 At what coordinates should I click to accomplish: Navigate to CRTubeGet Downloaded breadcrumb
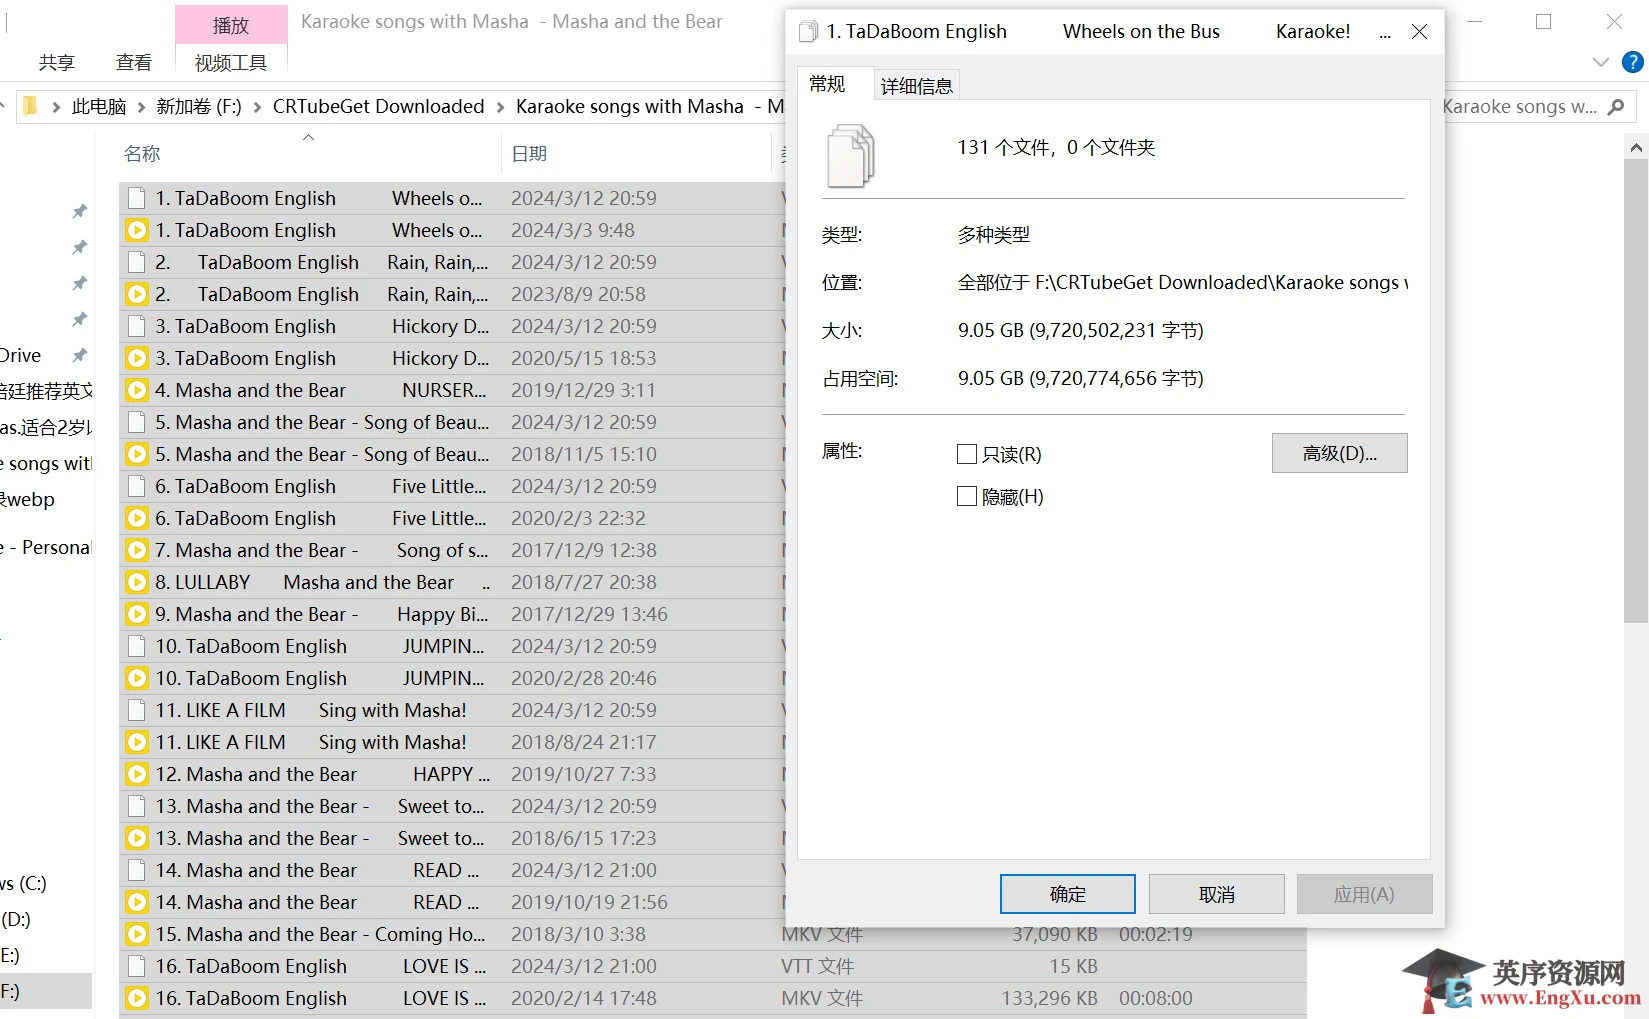378,107
